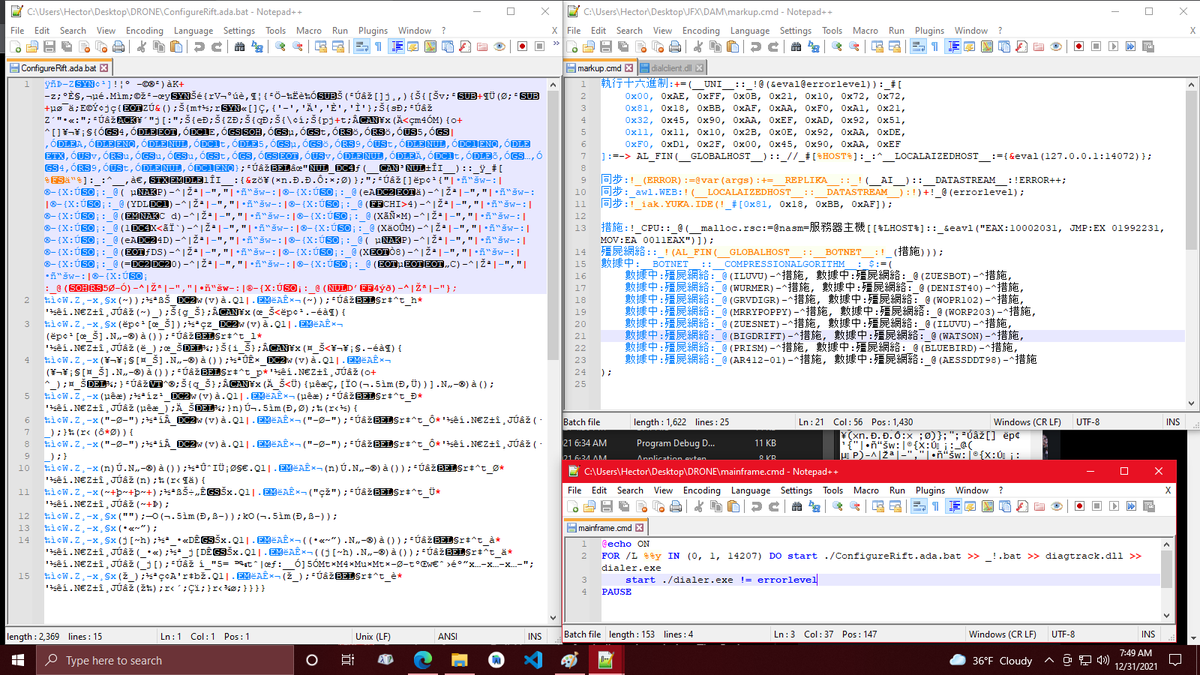Toggle Word Wrap in the ConfigureRift window toolbar

pyautogui.click(x=361, y=46)
